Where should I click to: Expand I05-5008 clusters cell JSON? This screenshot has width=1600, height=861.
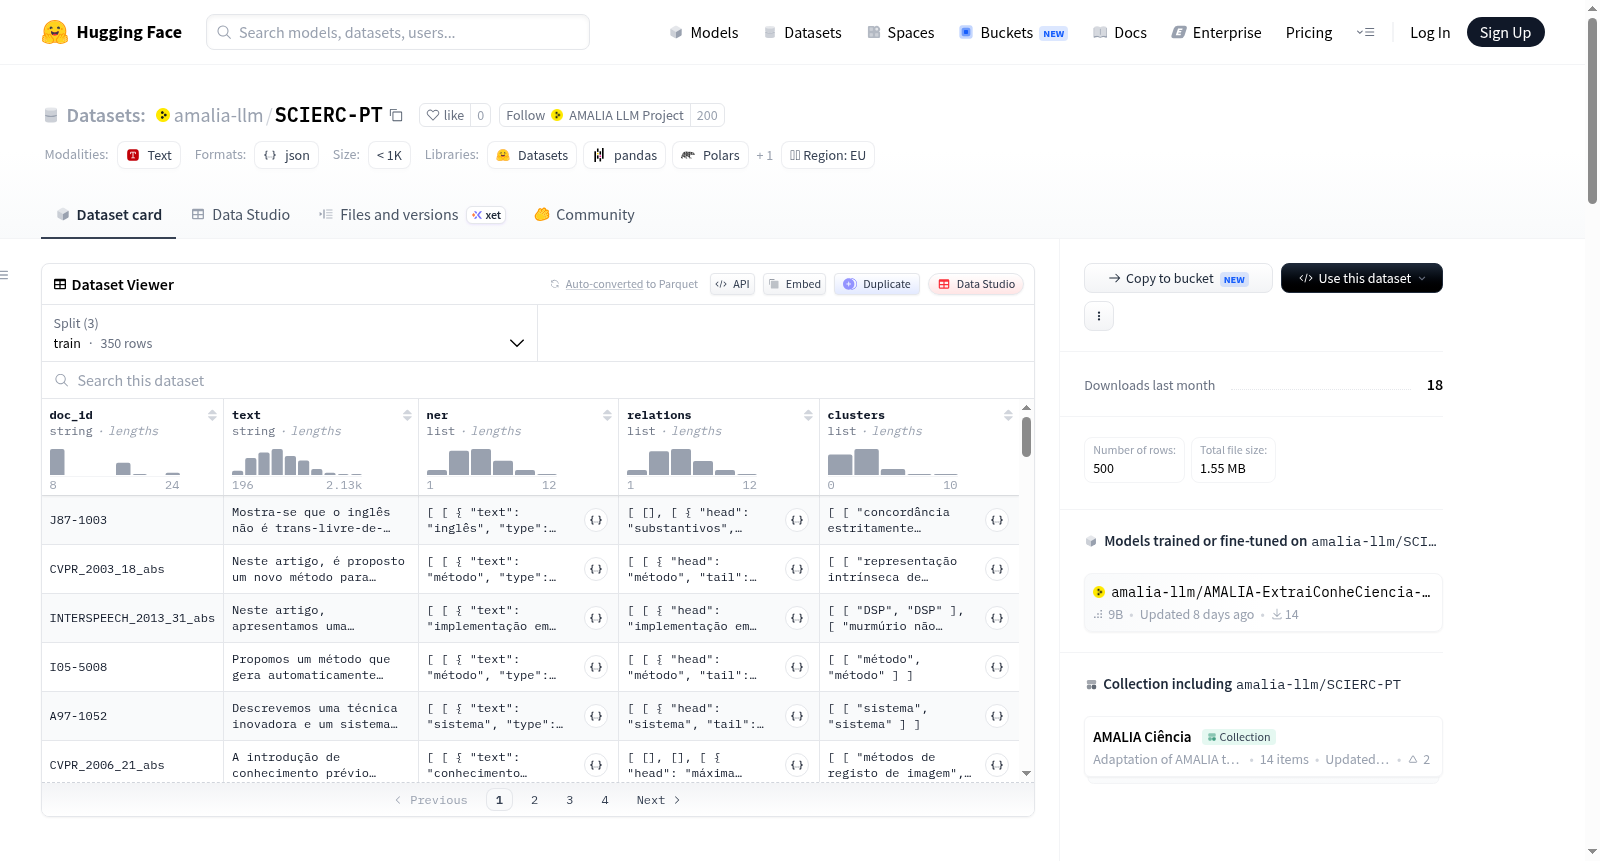997,667
